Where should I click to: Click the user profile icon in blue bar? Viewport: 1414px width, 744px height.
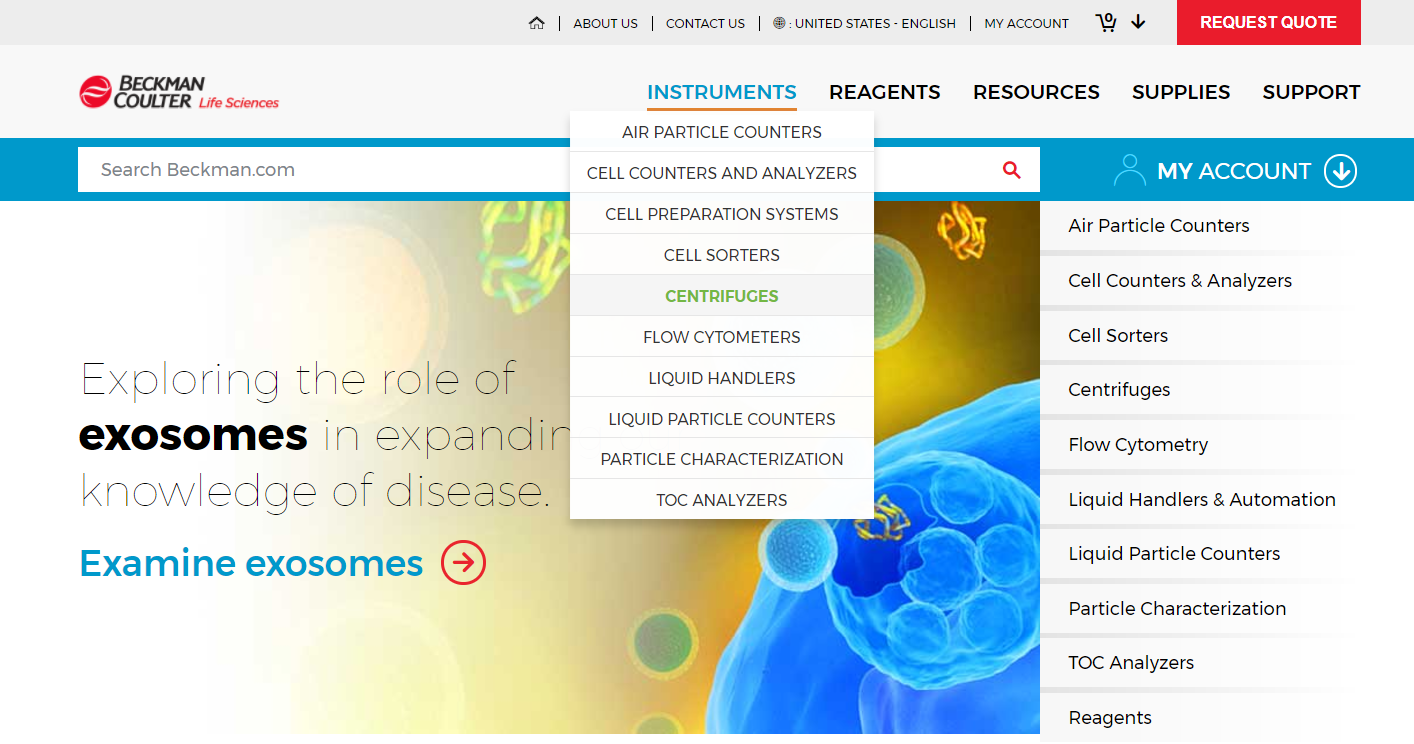click(1129, 170)
